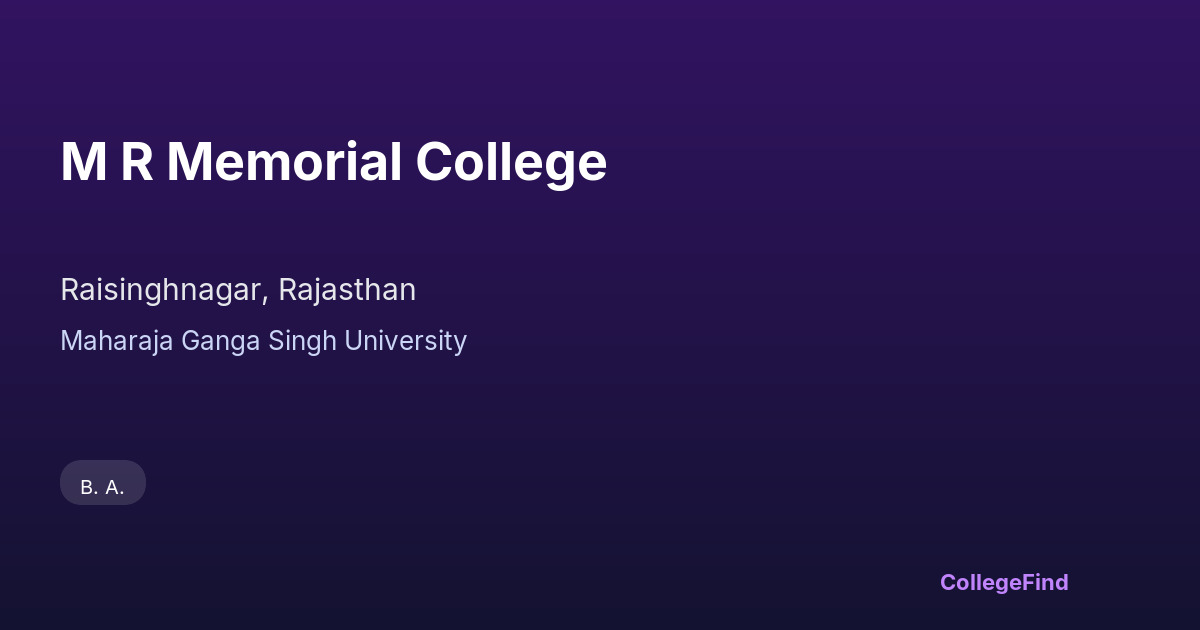Select the Rajasthan state name

[347, 290]
